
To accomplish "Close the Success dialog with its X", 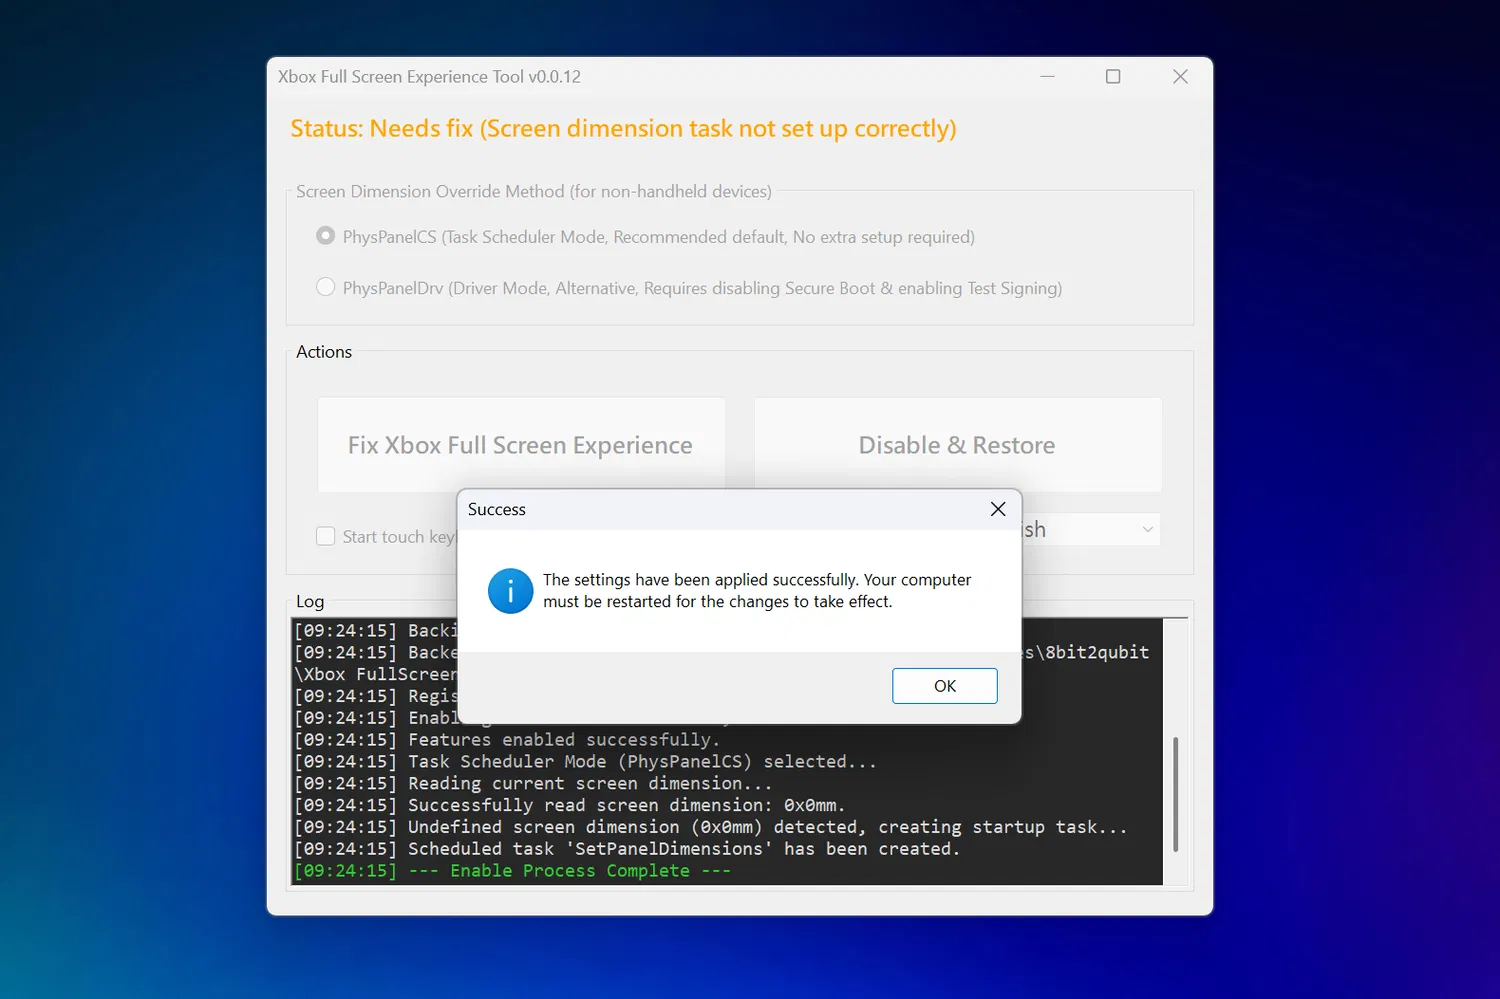I will 998,509.
